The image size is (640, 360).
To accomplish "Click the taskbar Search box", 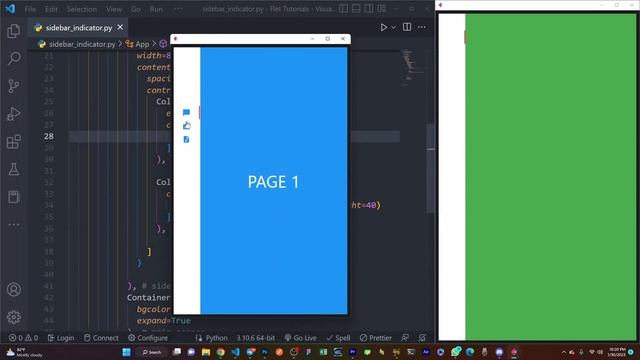I will pos(152,352).
